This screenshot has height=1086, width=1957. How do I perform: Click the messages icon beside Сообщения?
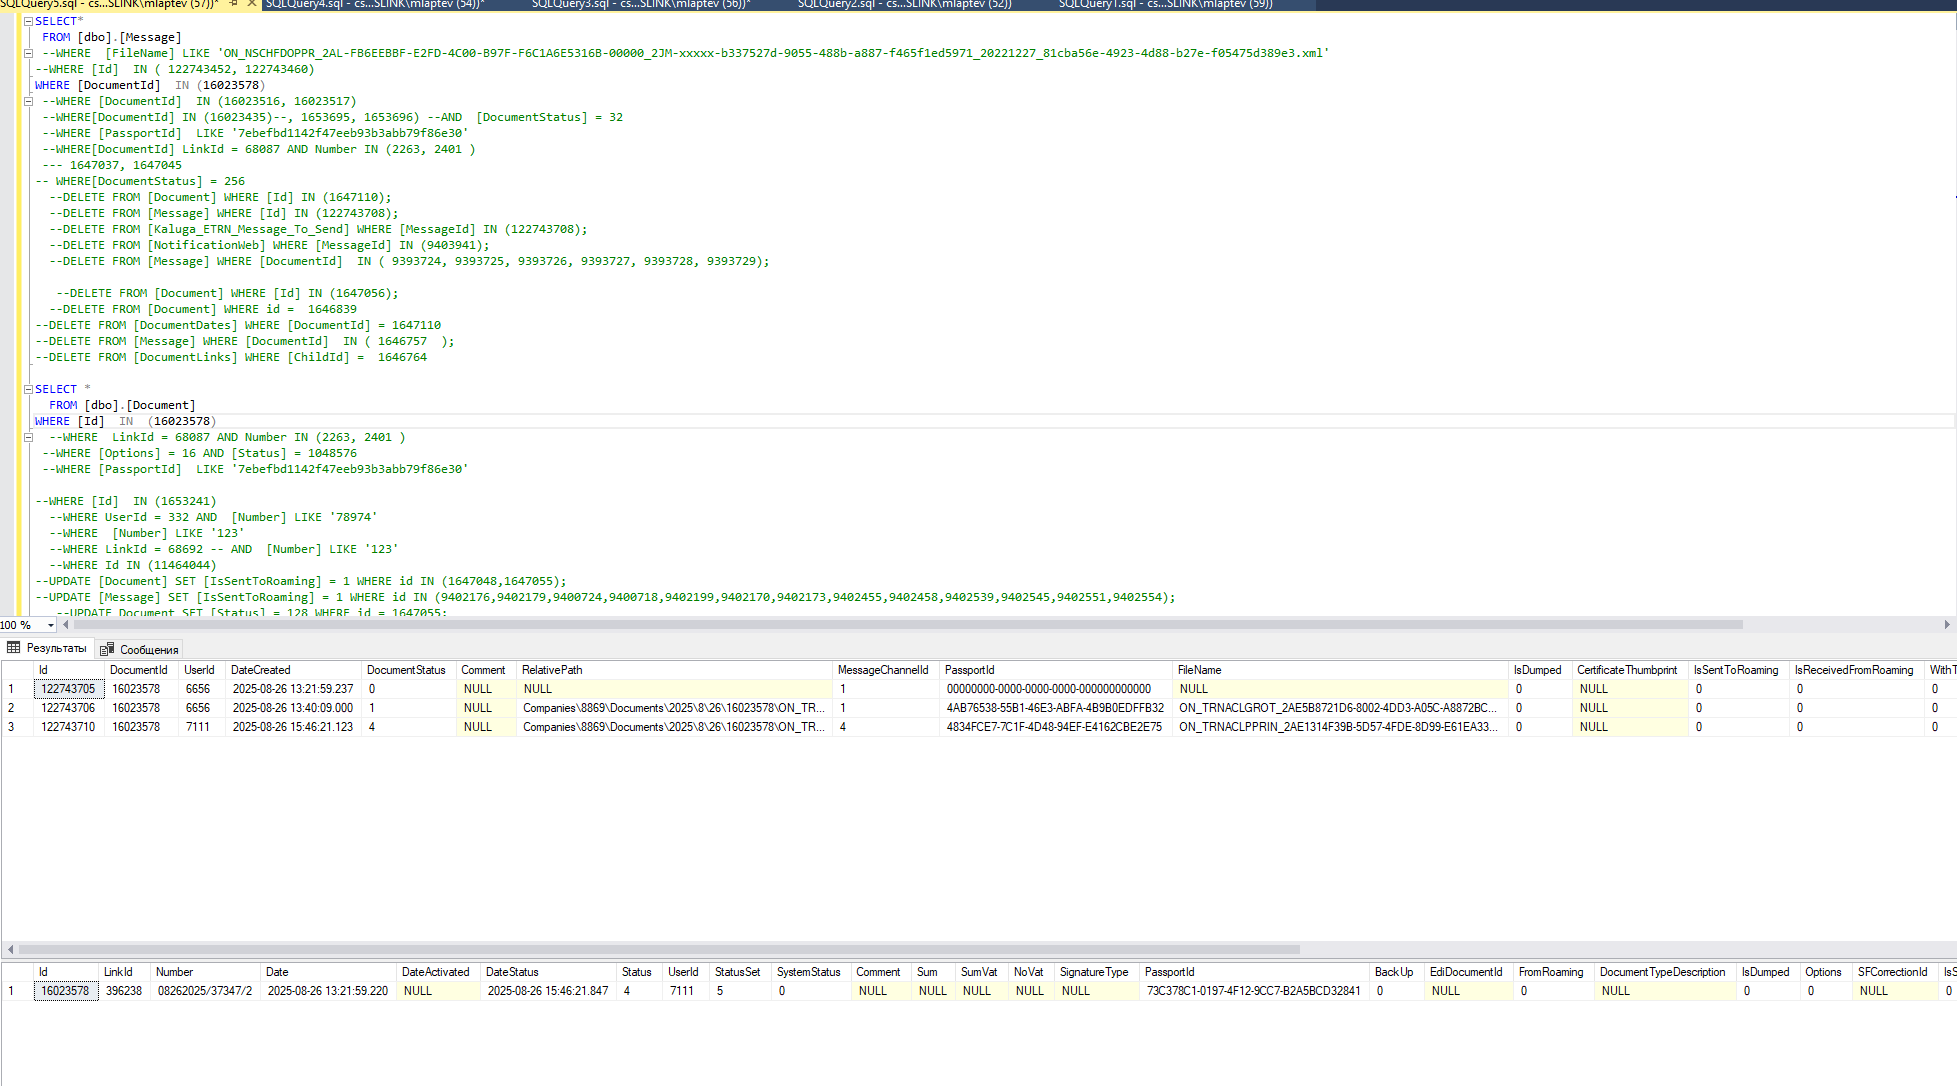tap(108, 649)
